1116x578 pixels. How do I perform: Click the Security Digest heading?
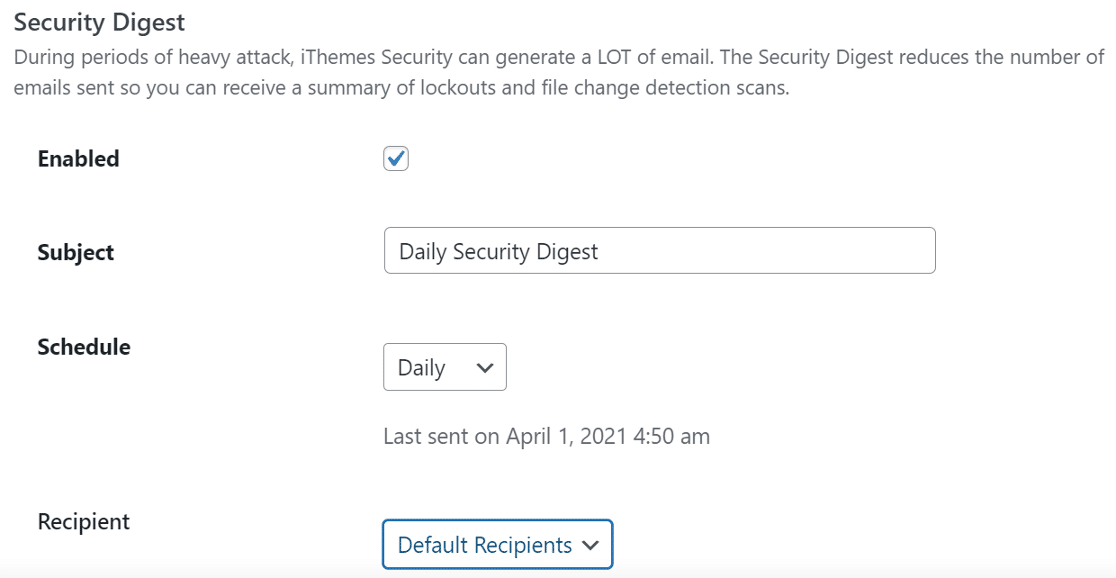(99, 21)
